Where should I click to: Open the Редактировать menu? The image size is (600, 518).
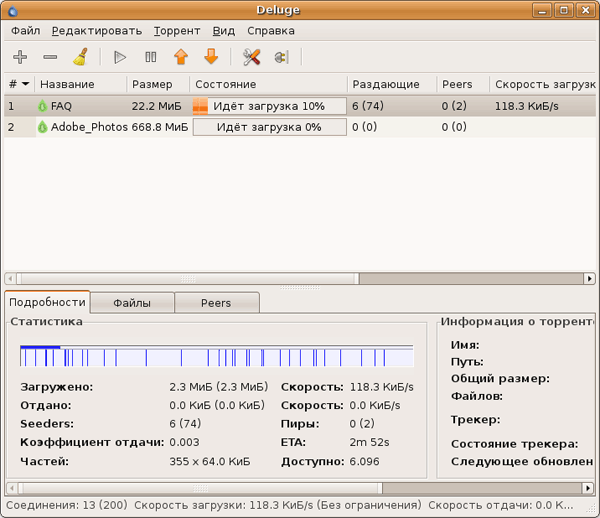(x=97, y=31)
